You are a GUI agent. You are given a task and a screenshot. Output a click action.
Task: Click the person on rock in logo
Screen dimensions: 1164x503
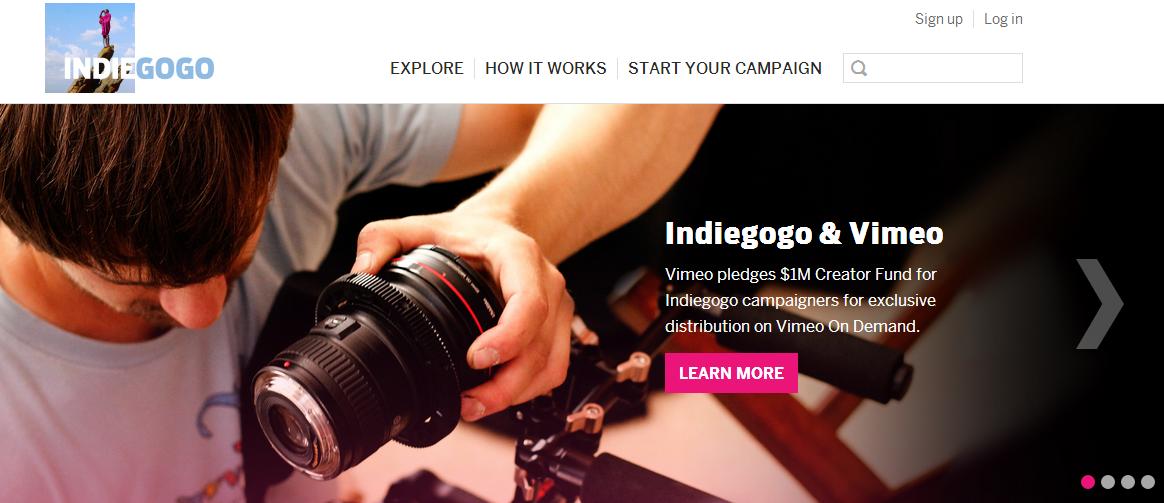click(x=105, y=26)
